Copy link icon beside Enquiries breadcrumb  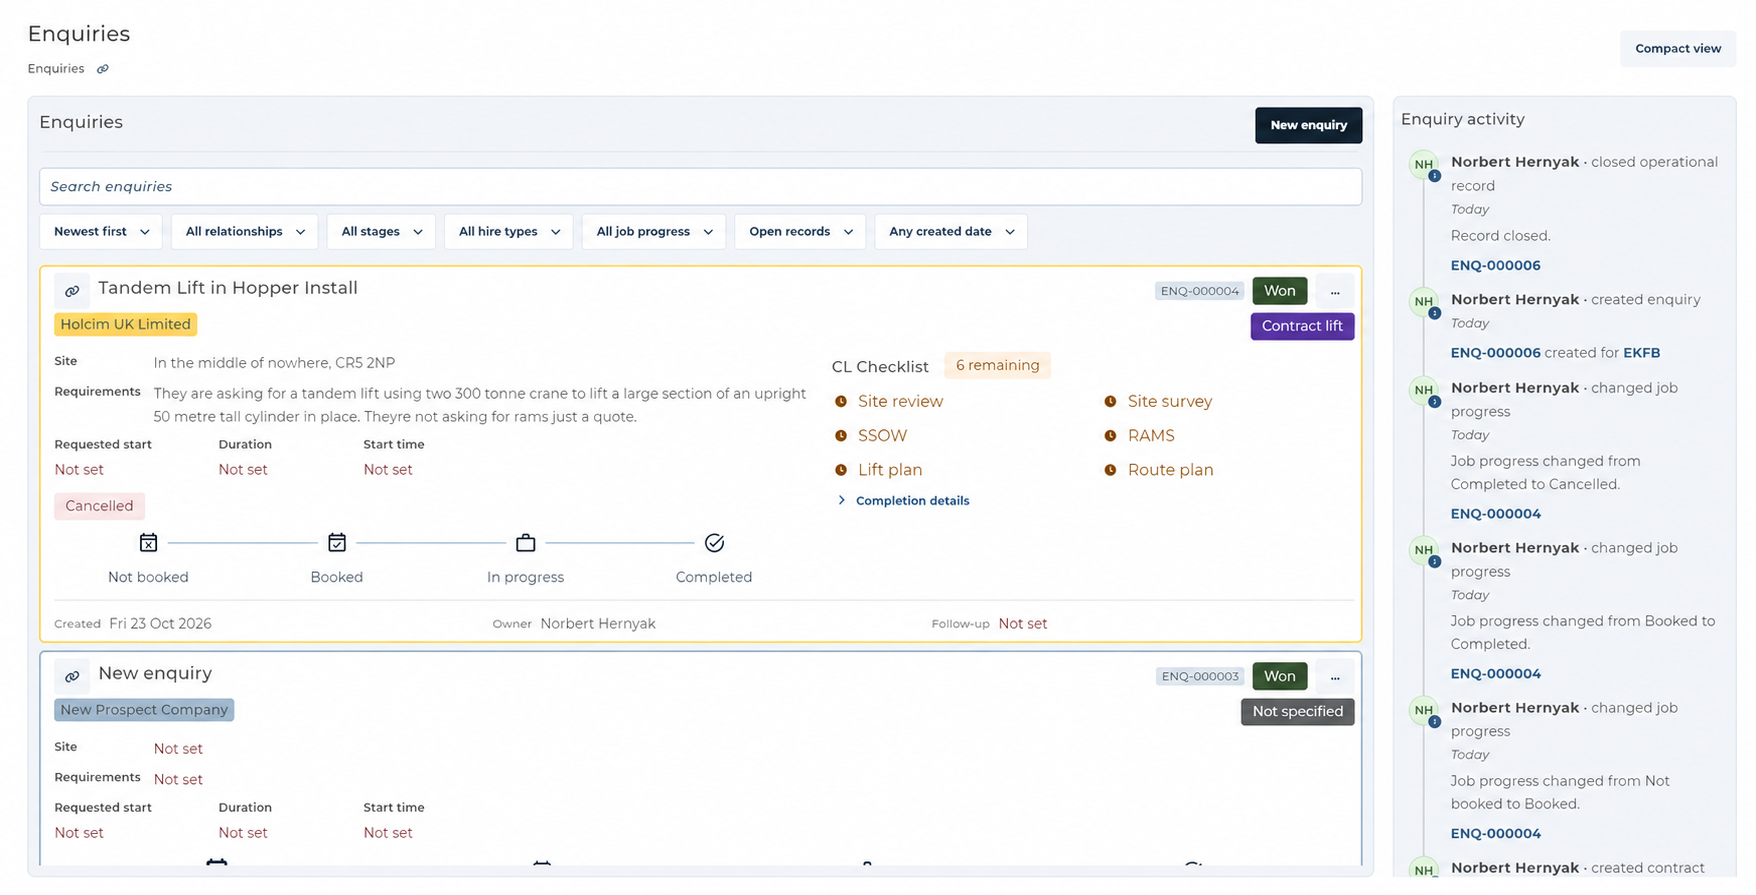coord(102,69)
